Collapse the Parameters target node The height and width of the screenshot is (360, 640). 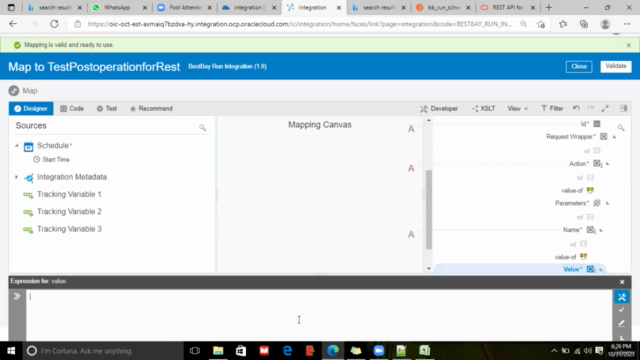[x=607, y=204]
